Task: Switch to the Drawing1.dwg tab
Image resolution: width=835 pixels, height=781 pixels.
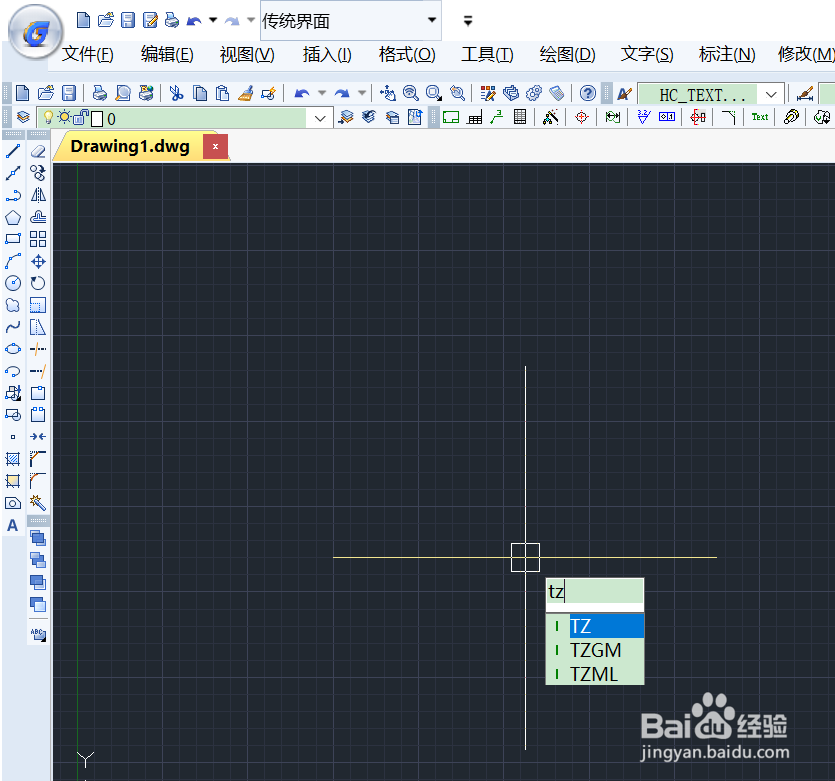Action: click(x=130, y=146)
